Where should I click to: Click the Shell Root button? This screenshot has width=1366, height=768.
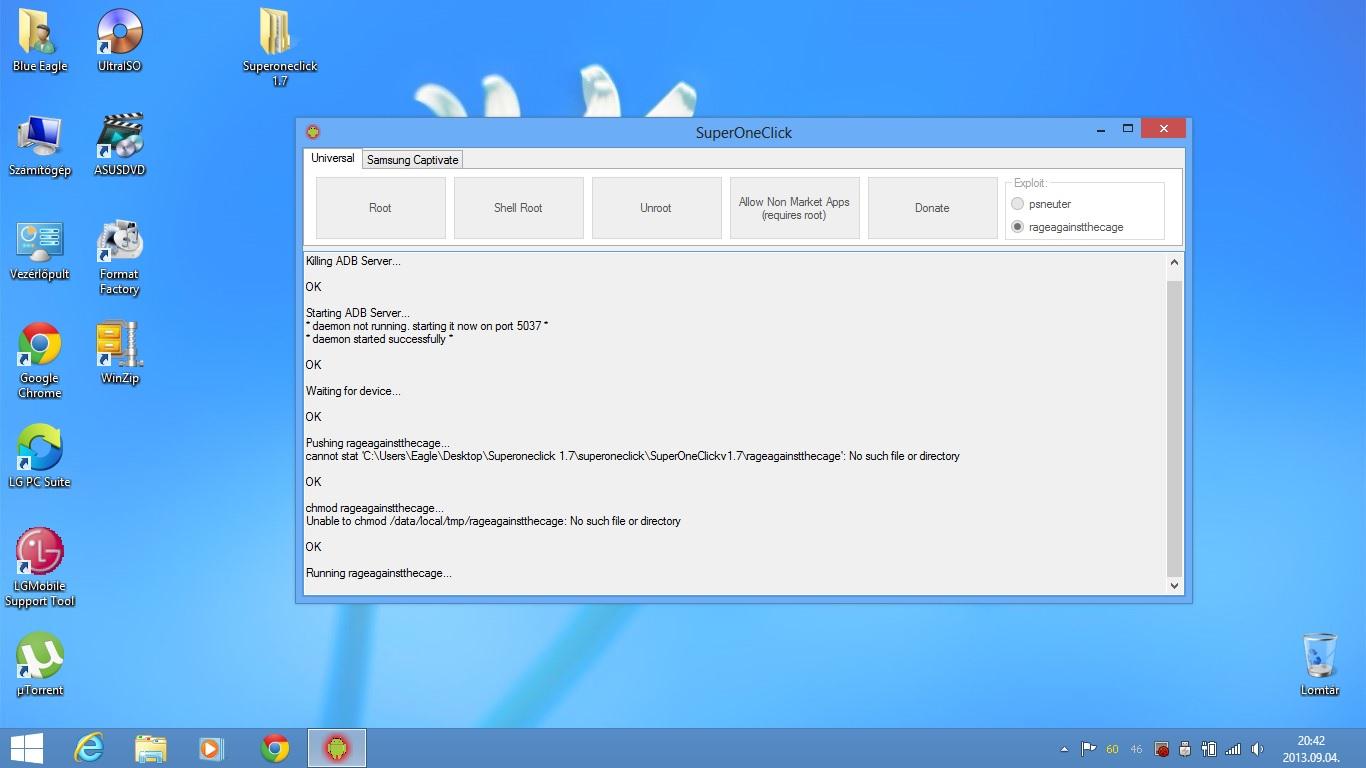point(518,208)
